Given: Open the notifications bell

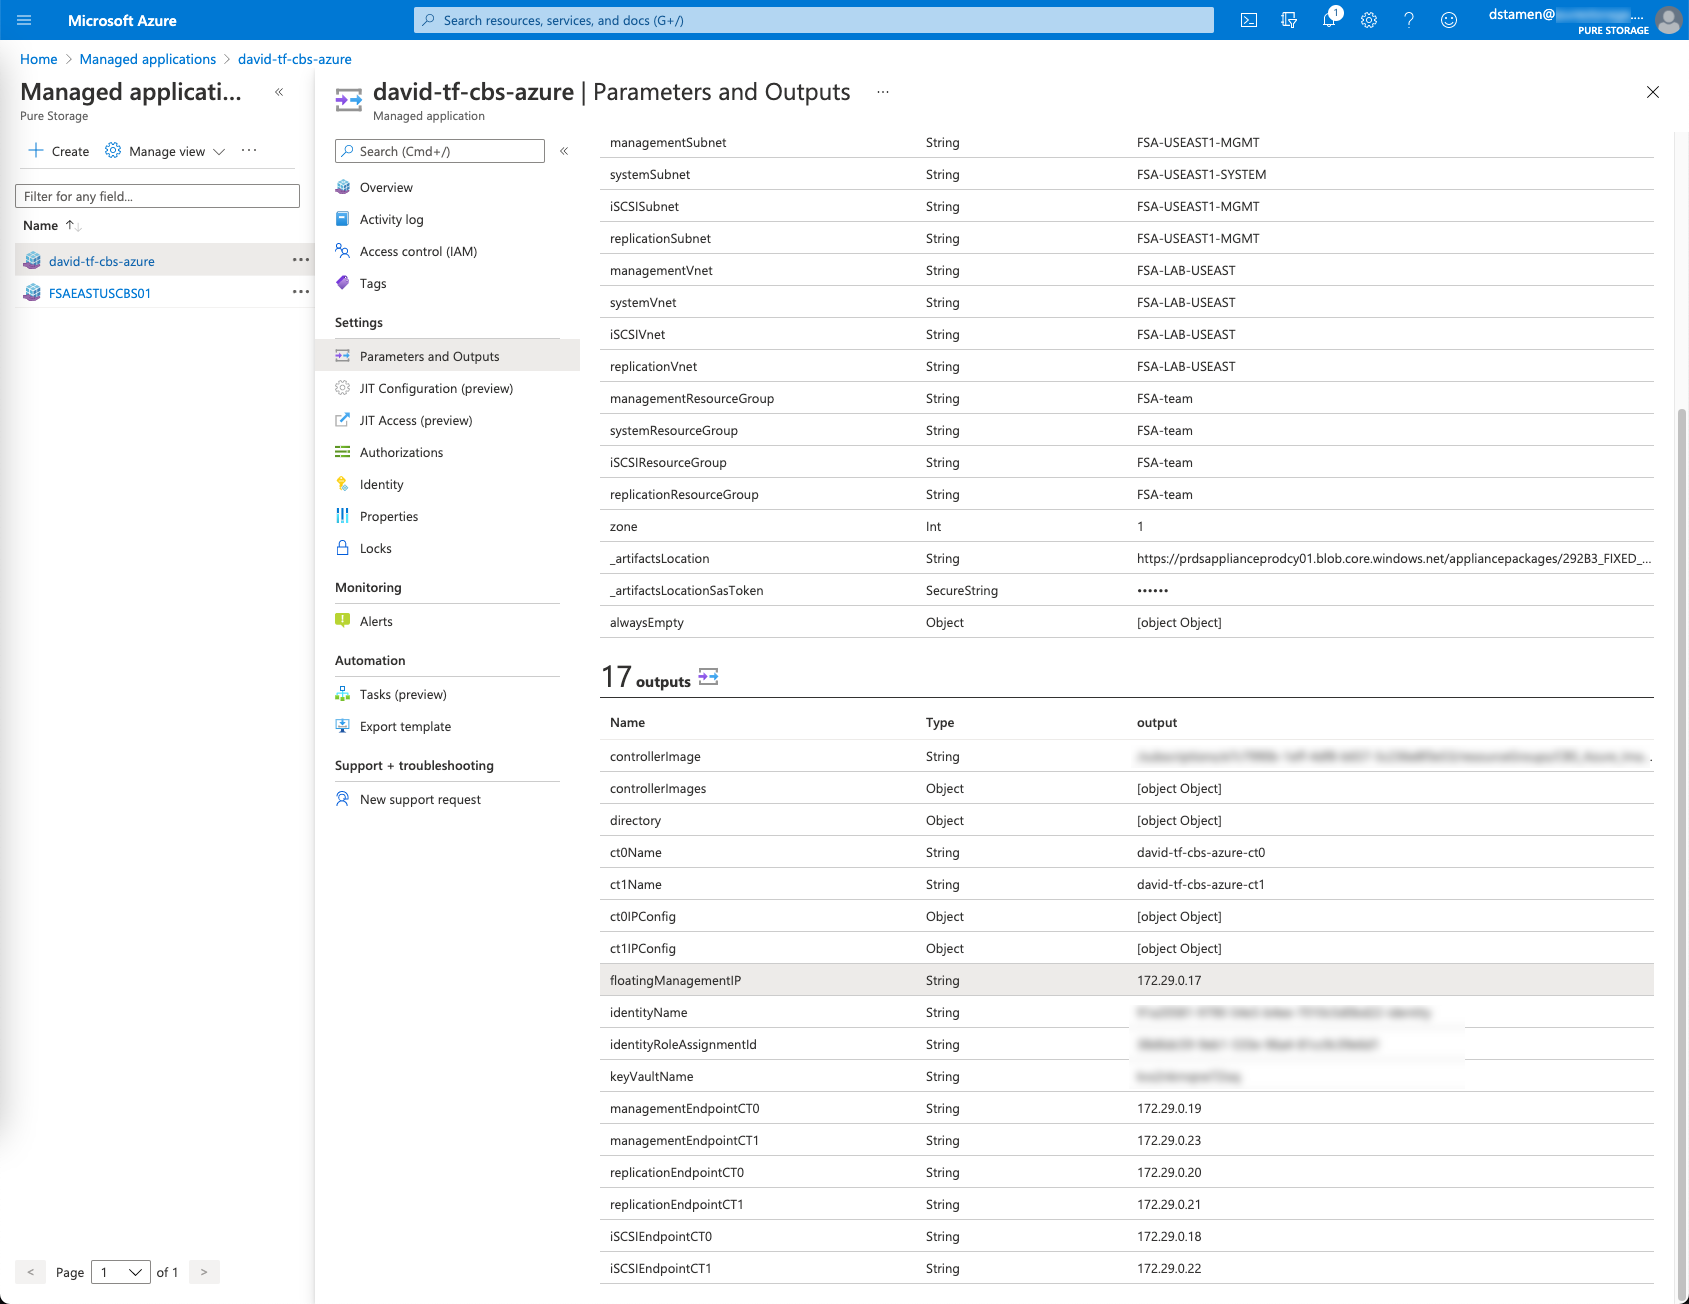Looking at the screenshot, I should (1329, 20).
